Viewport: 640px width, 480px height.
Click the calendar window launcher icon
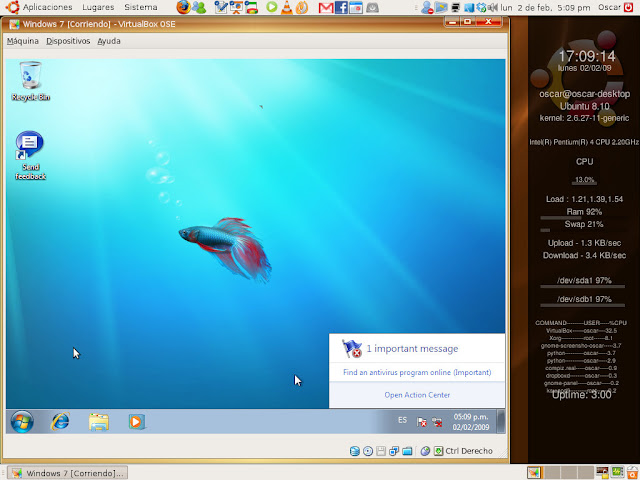[356, 7]
